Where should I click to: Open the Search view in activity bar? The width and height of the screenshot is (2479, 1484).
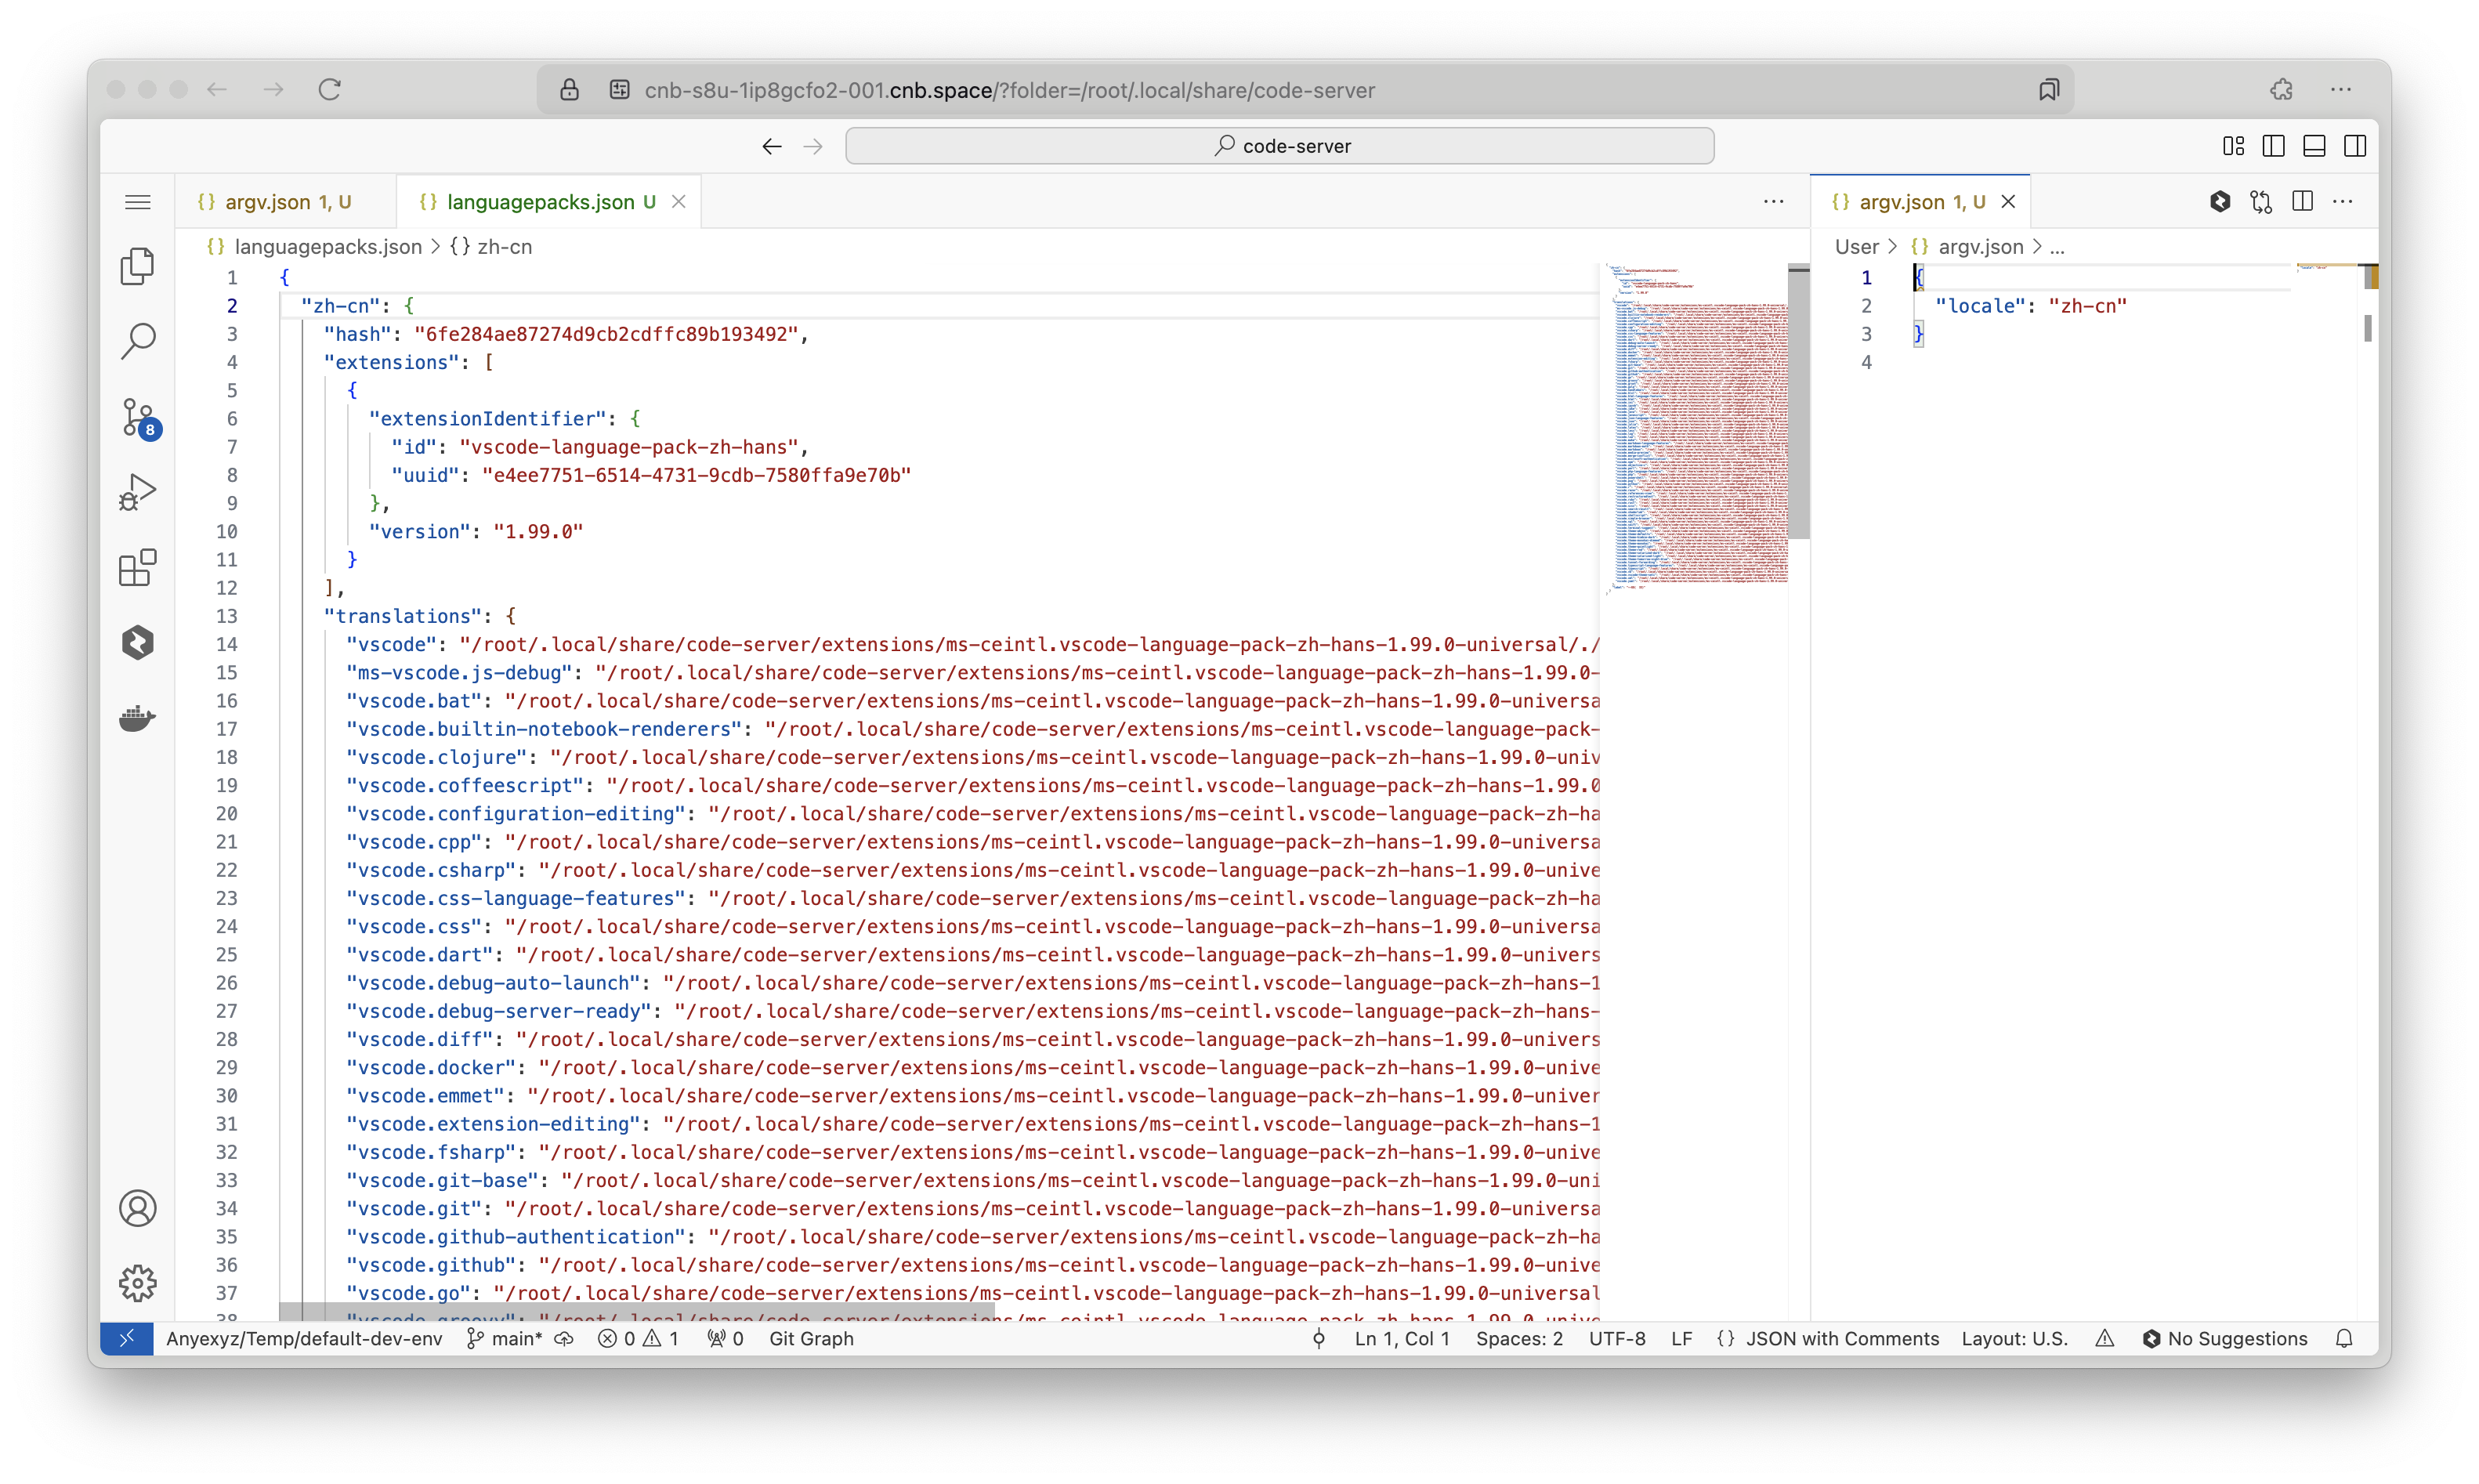point(138,341)
